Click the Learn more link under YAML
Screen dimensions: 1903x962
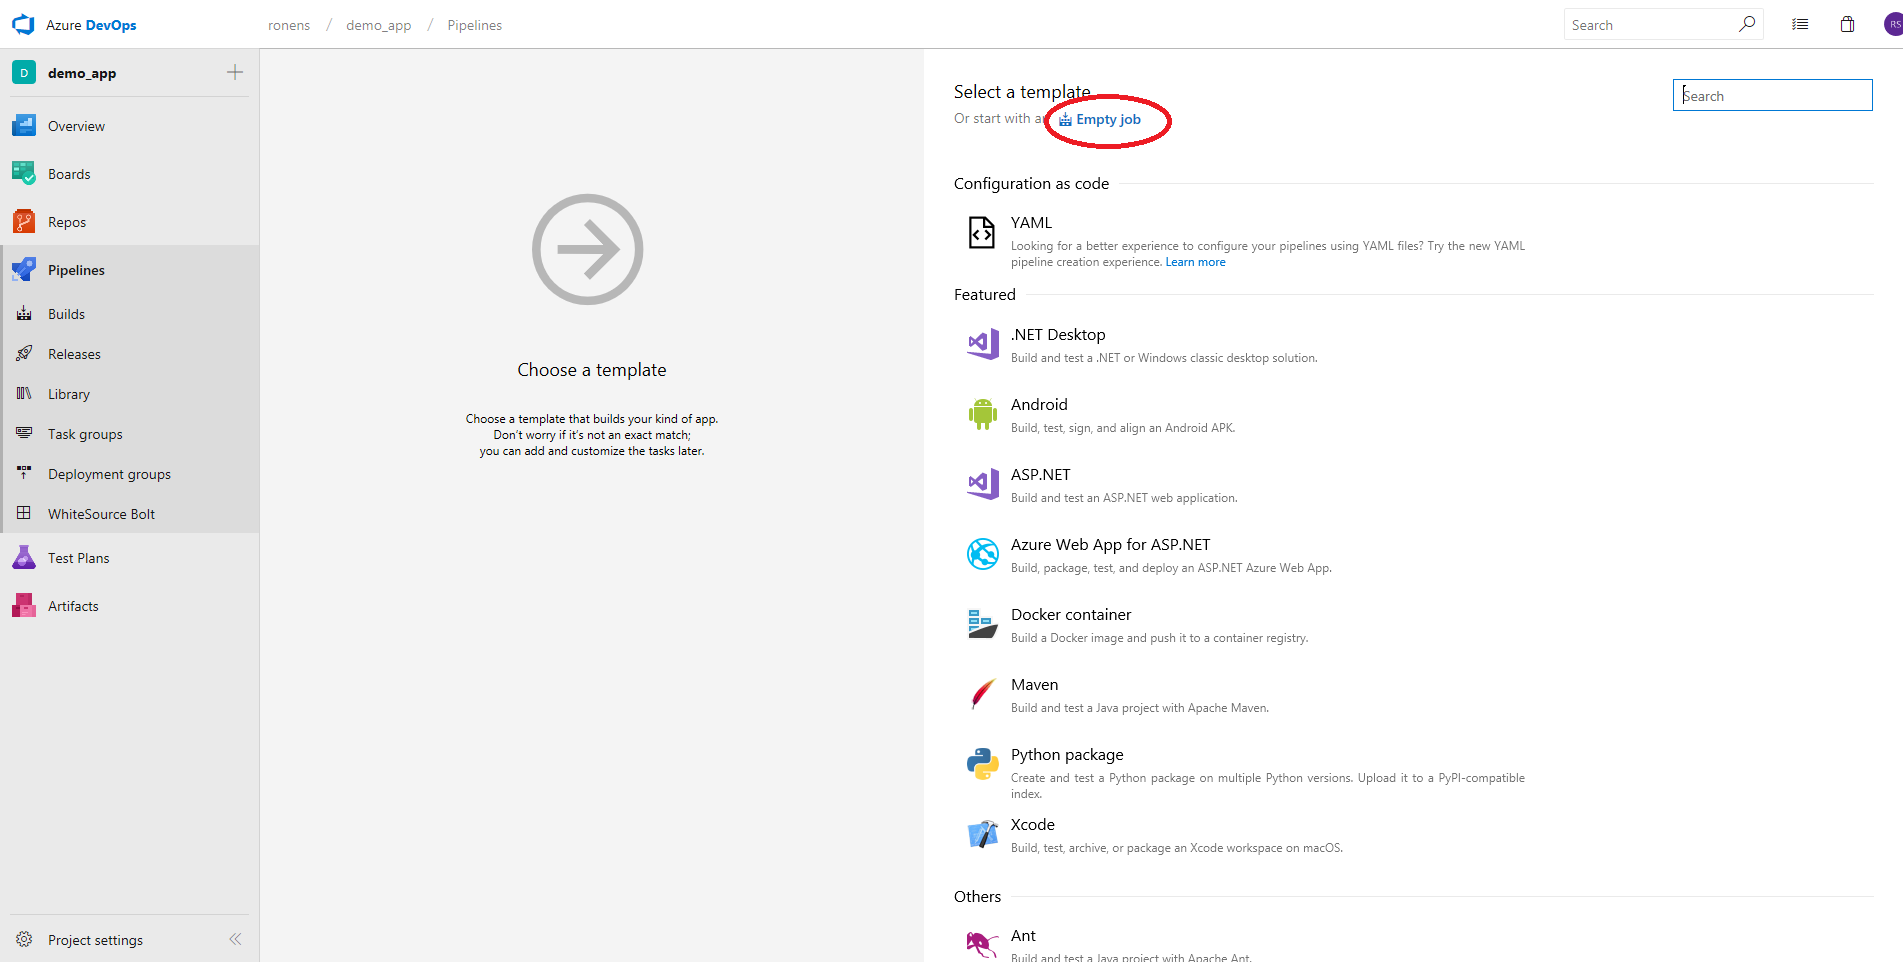click(1195, 262)
